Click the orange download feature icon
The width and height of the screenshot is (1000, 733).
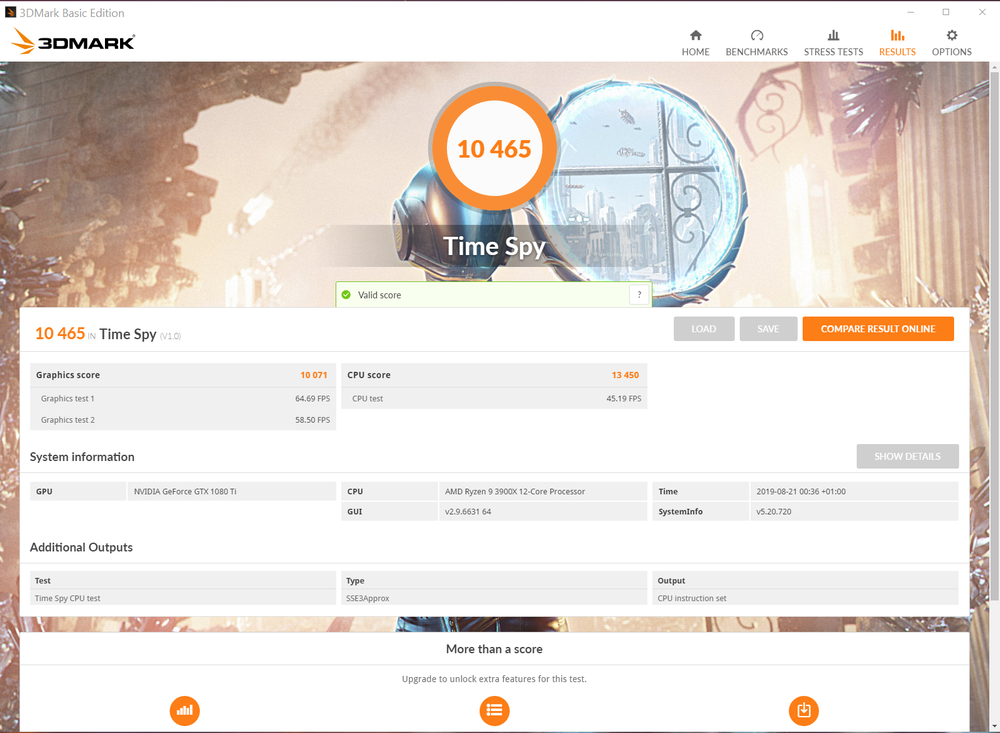804,710
